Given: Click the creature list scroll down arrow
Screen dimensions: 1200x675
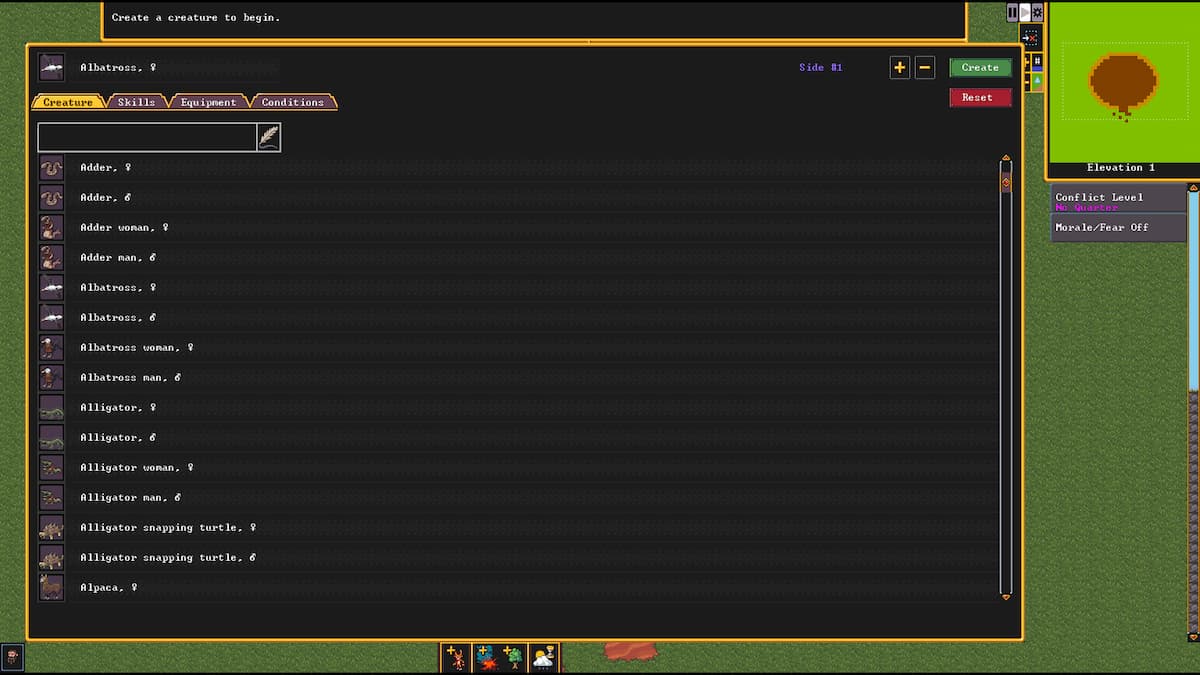Looking at the screenshot, I should 1006,597.
